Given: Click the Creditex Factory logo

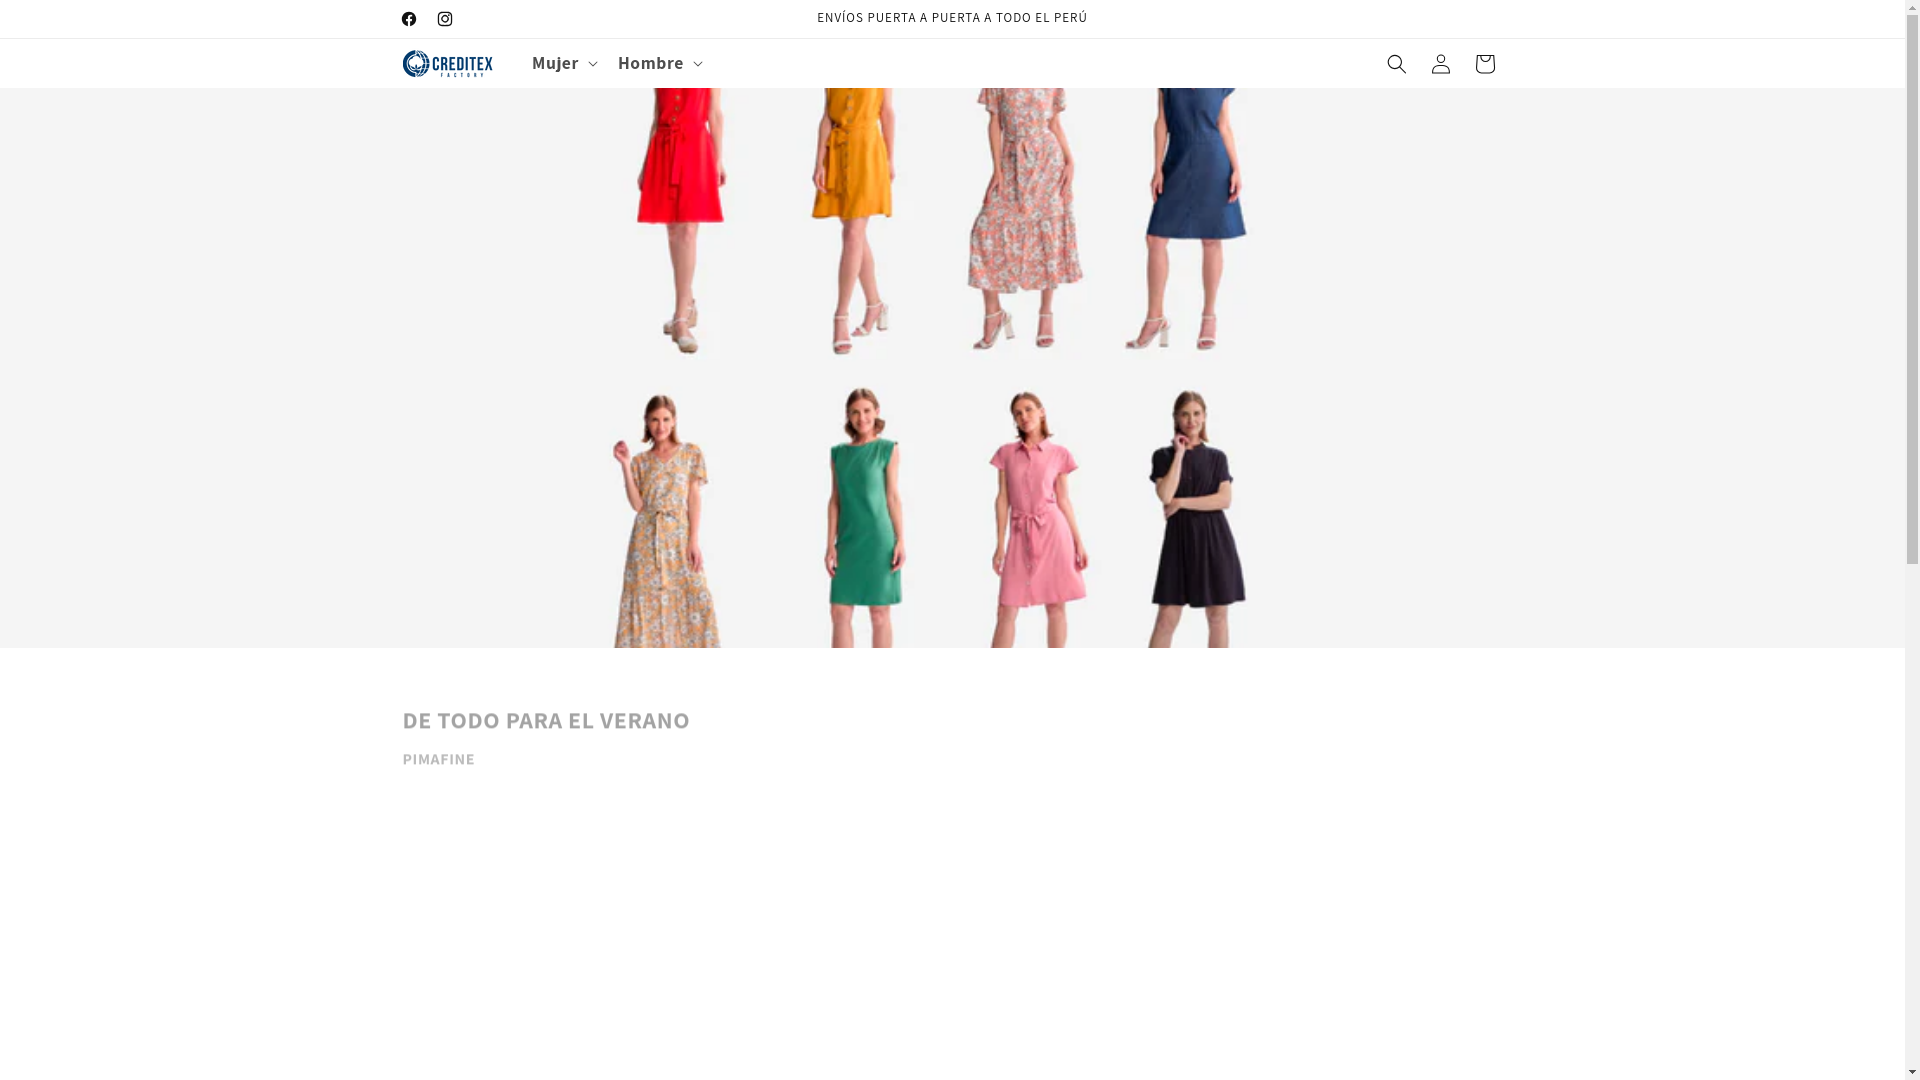Looking at the screenshot, I should pyautogui.click(x=447, y=64).
